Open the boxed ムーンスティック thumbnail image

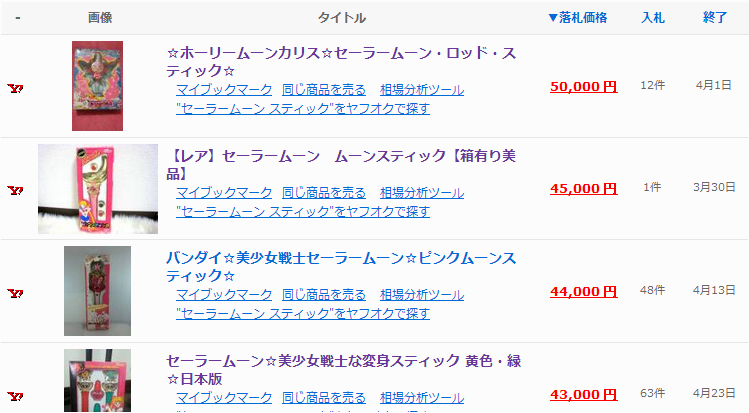[98, 189]
